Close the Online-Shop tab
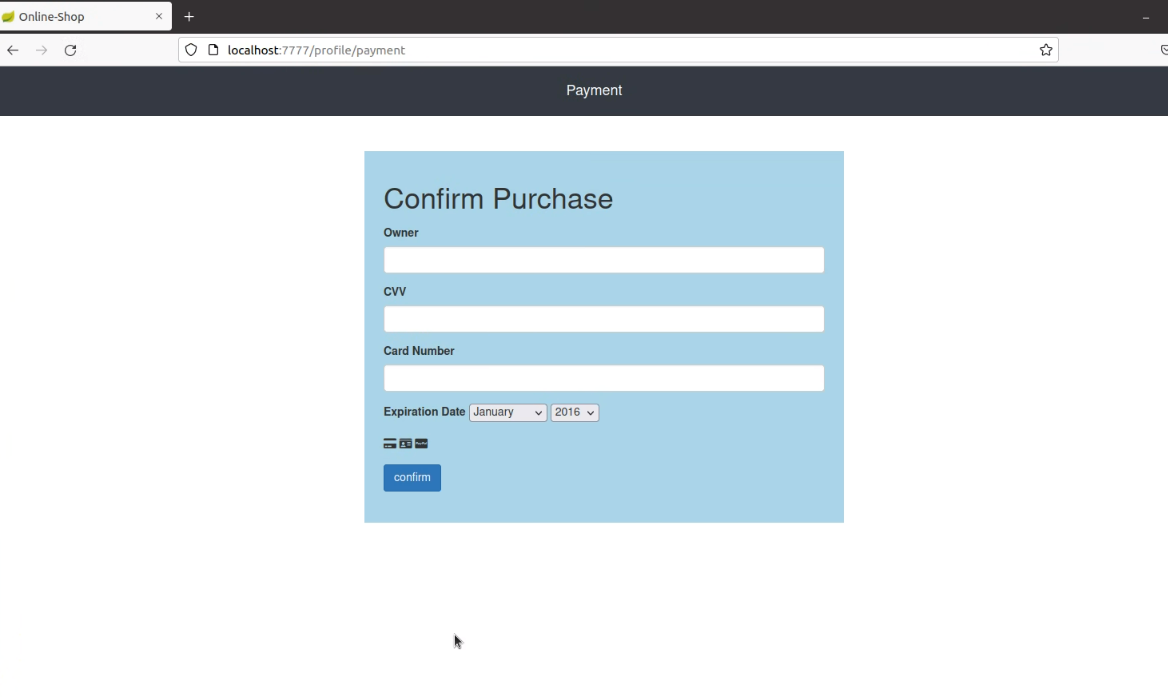1168x697 pixels. click(159, 16)
